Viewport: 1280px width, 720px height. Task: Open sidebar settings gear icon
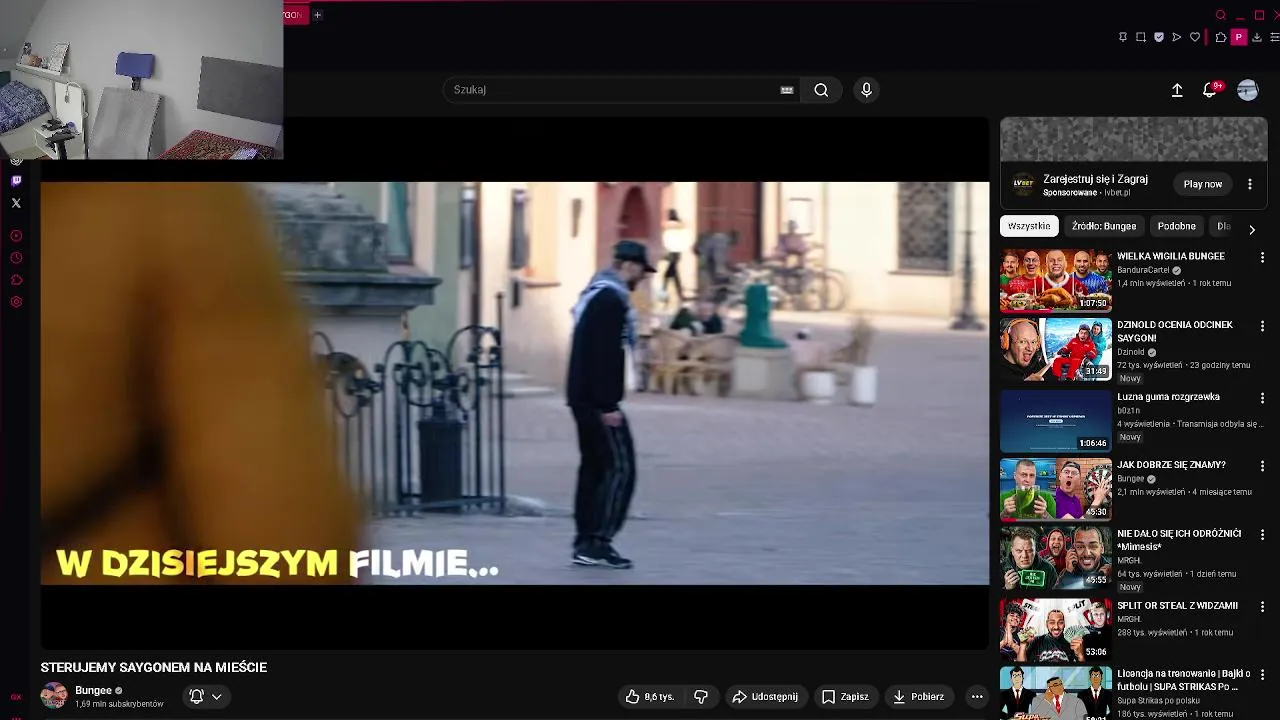pyautogui.click(x=16, y=302)
